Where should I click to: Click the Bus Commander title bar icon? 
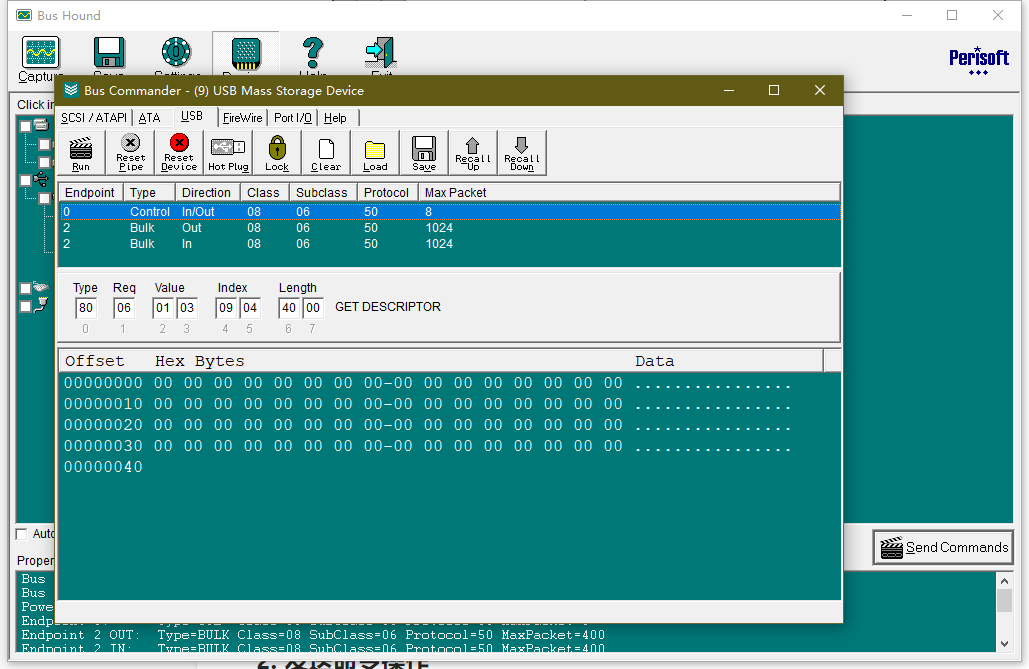[71, 90]
